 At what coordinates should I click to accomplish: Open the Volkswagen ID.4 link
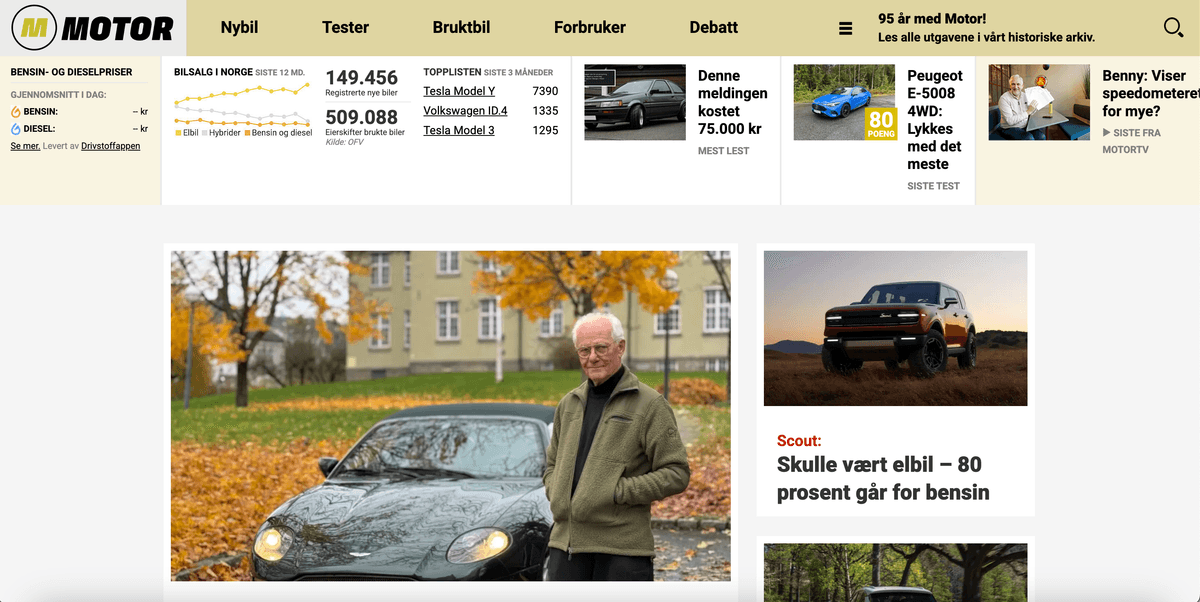465,111
